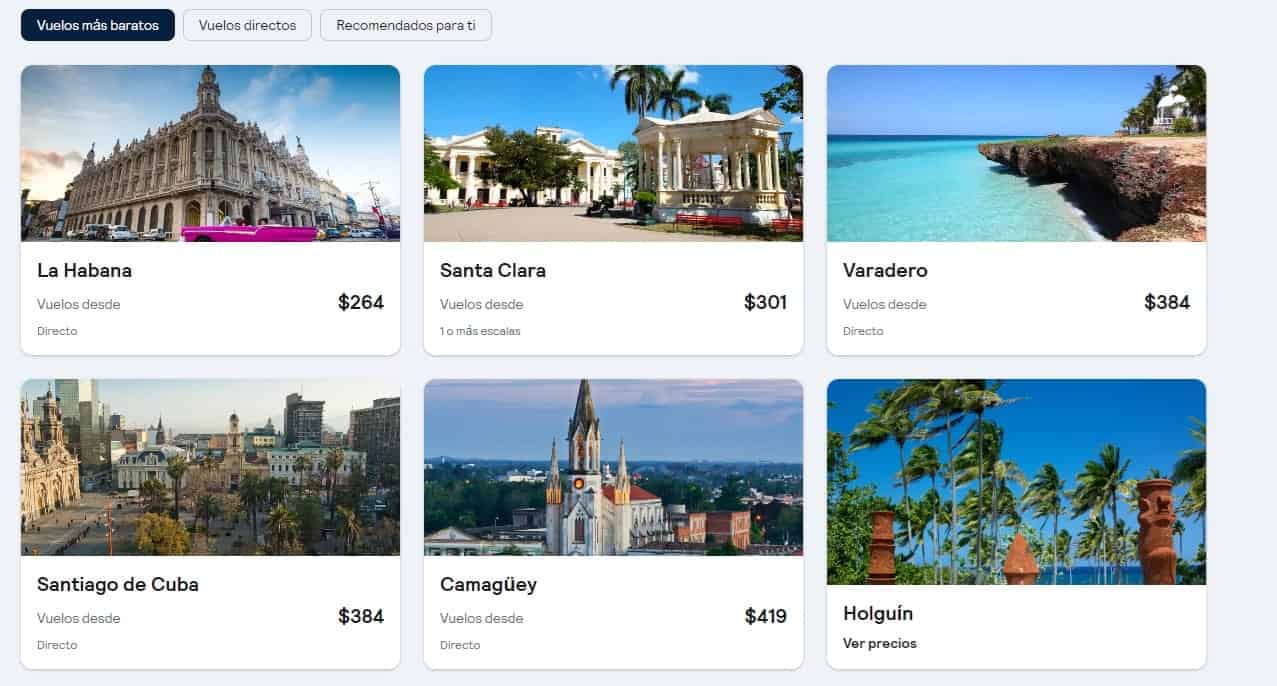This screenshot has height=686, width=1277.
Task: Click 'Ver precios' under Holguín
Action: coord(880,643)
